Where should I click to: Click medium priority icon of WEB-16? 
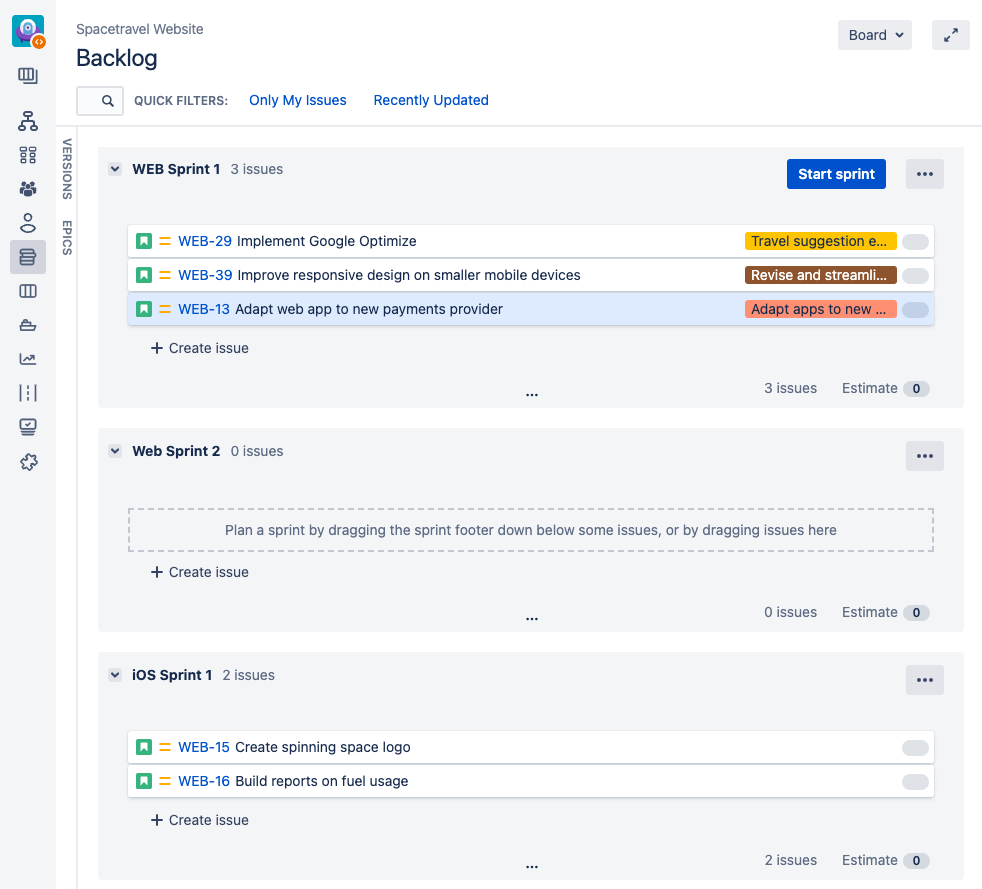[x=165, y=781]
